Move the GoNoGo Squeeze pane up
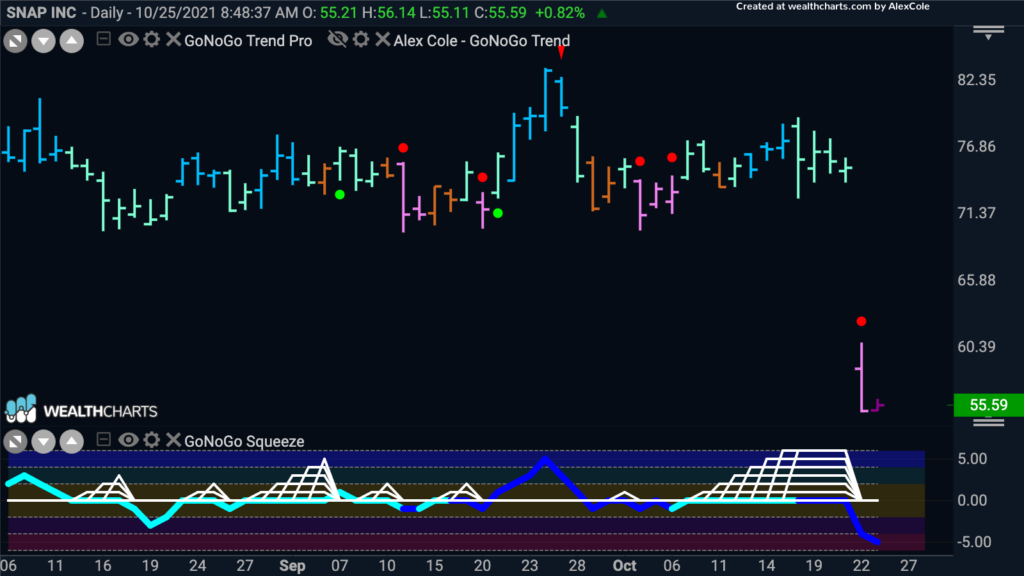Image resolution: width=1024 pixels, height=576 pixels. 72,441
